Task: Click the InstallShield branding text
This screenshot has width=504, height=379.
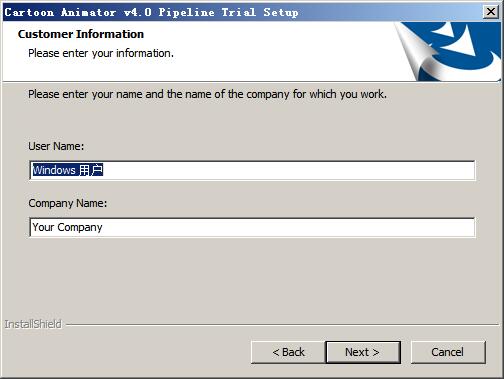Action: pos(33,324)
